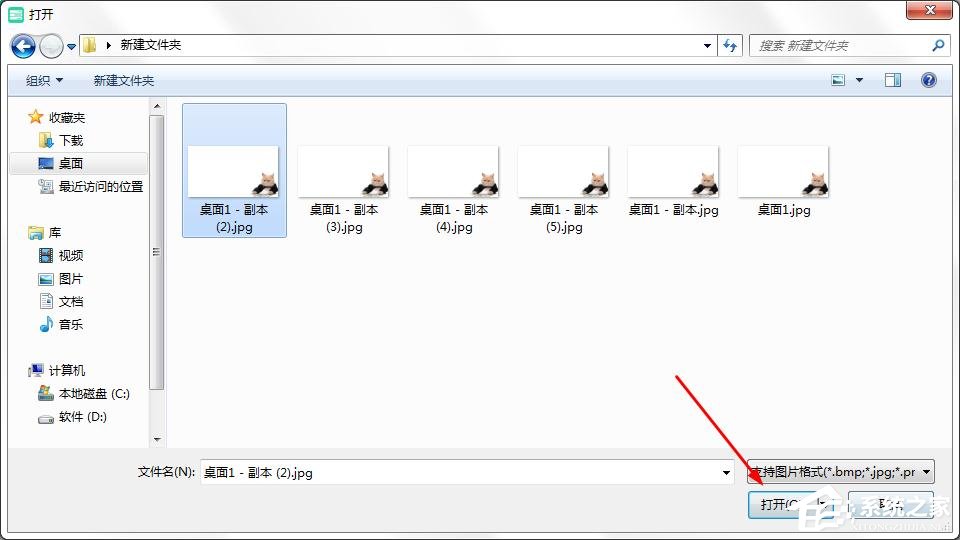Select thumbnail 桌面1 - 副本.jpg
960x540 pixels.
[x=673, y=182]
